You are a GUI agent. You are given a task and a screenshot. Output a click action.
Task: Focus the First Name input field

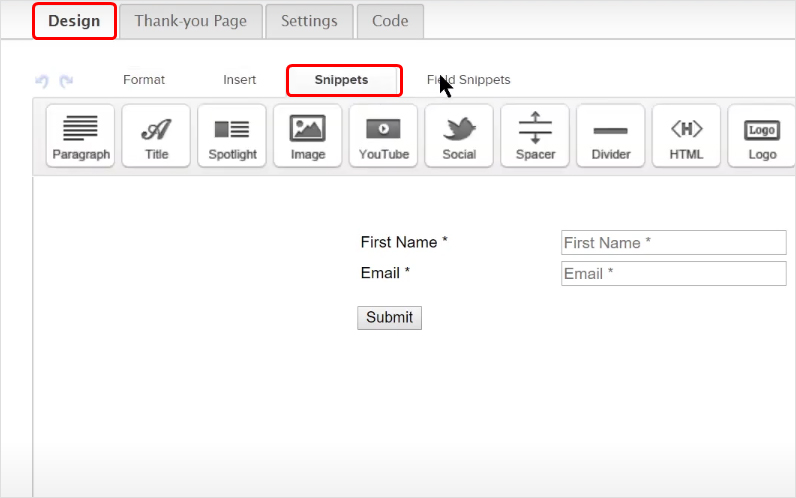[674, 243]
